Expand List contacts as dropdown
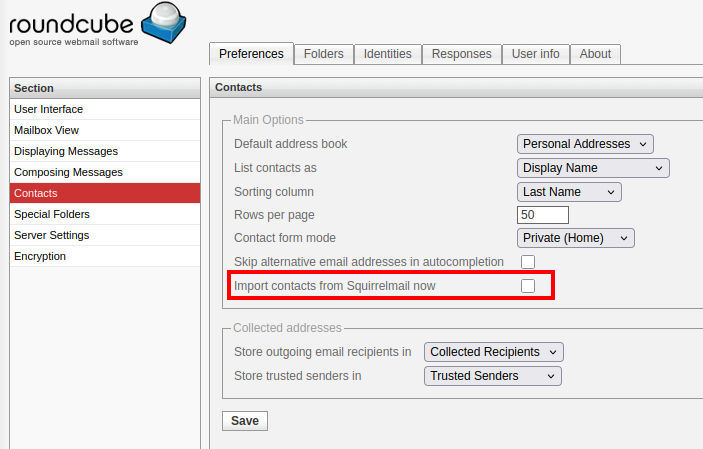The width and height of the screenshot is (703, 449). pos(592,168)
